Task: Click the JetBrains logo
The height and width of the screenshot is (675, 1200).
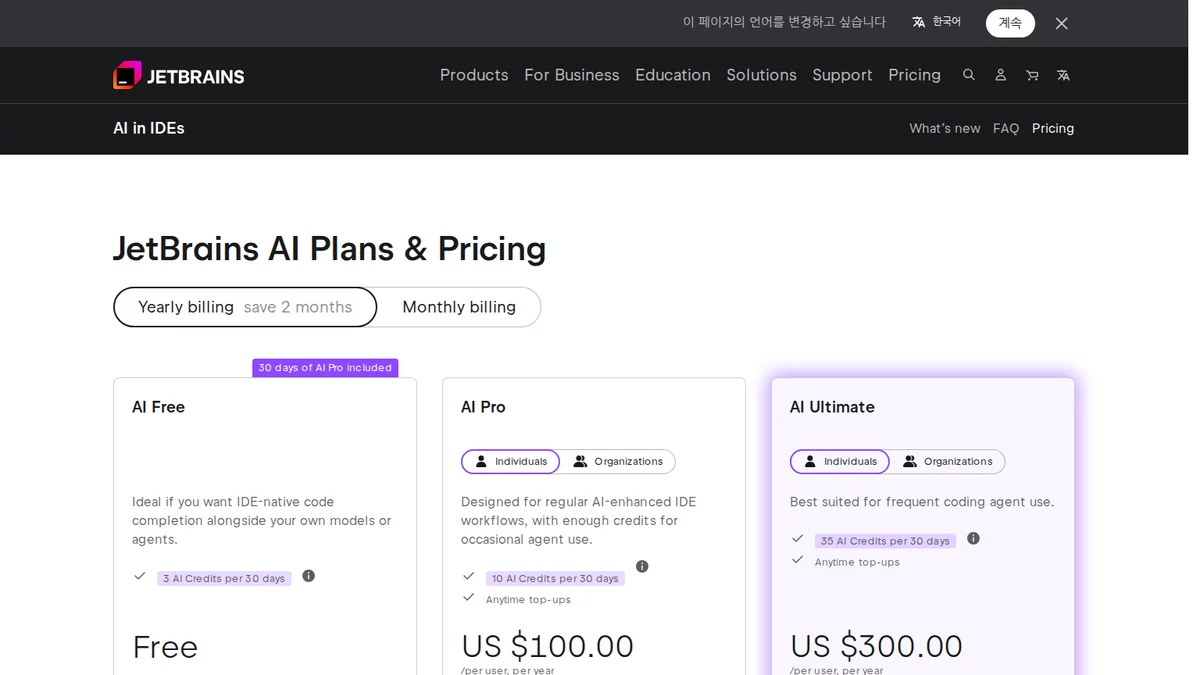Action: (x=179, y=75)
